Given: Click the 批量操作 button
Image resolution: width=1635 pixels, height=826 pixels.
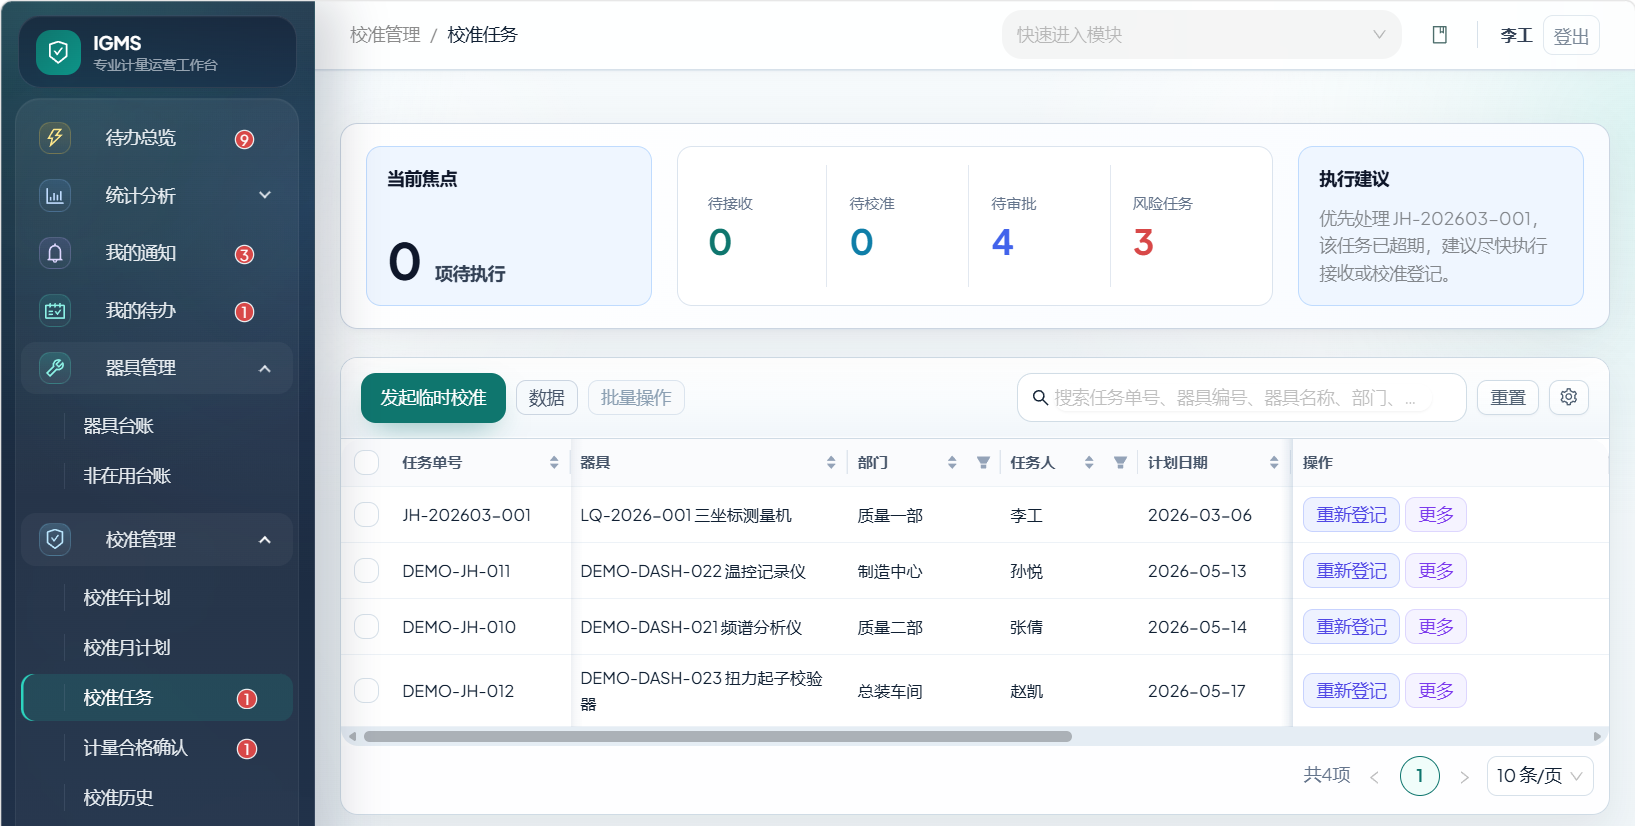Looking at the screenshot, I should 636,398.
